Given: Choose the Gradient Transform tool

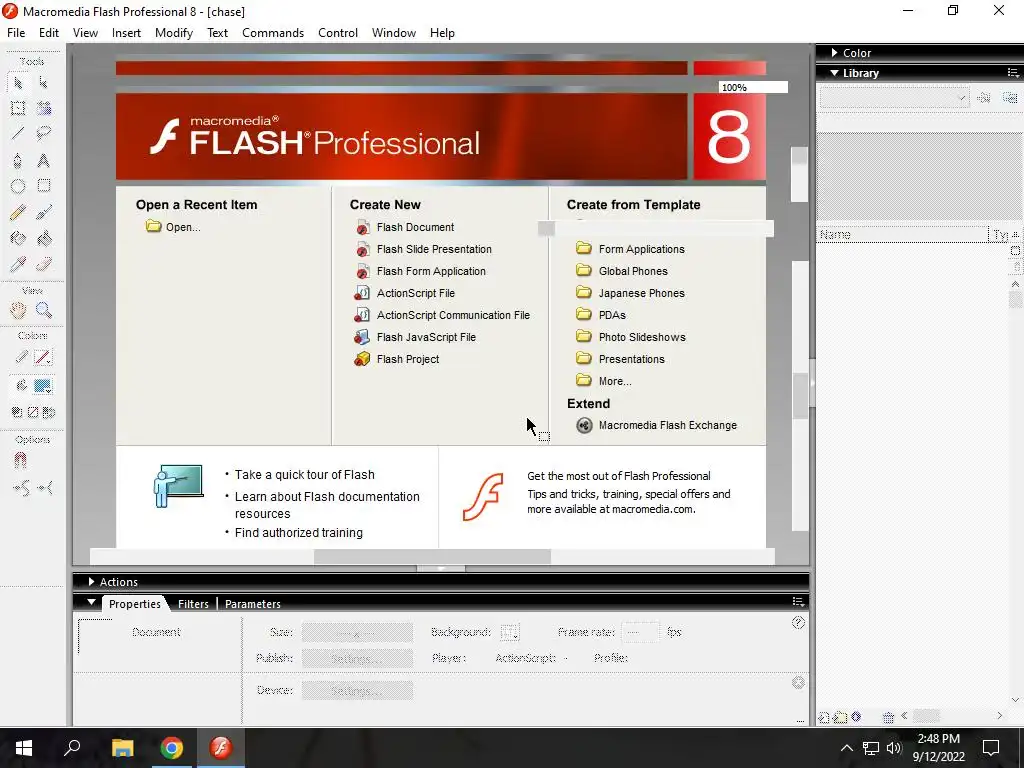Looking at the screenshot, I should 44,108.
